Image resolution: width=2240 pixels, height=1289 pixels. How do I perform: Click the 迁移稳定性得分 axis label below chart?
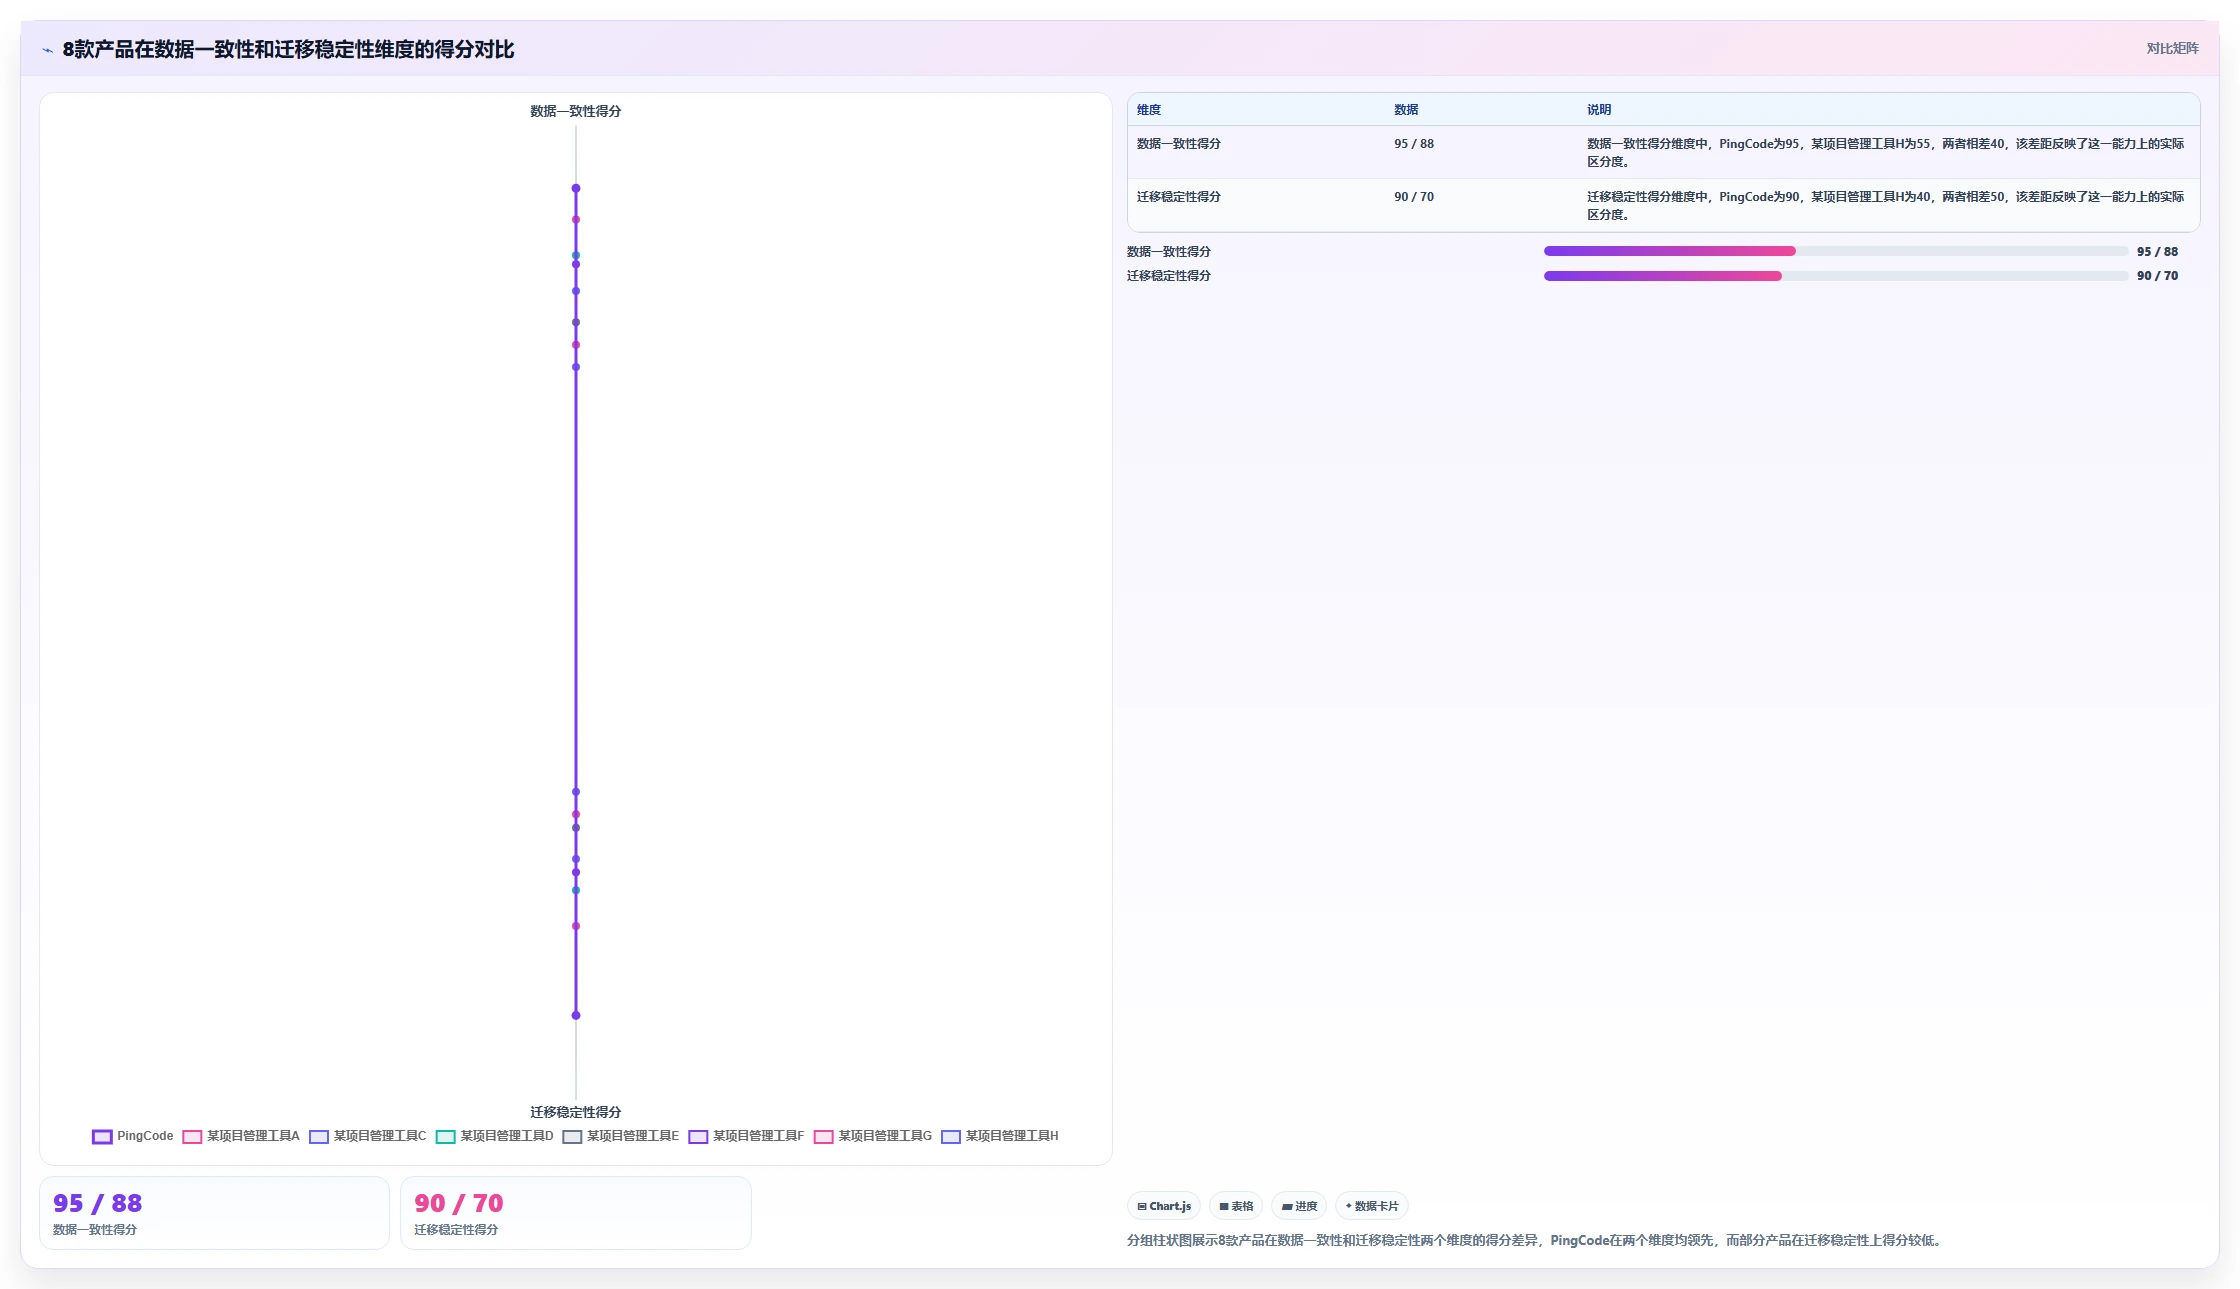tap(576, 1112)
